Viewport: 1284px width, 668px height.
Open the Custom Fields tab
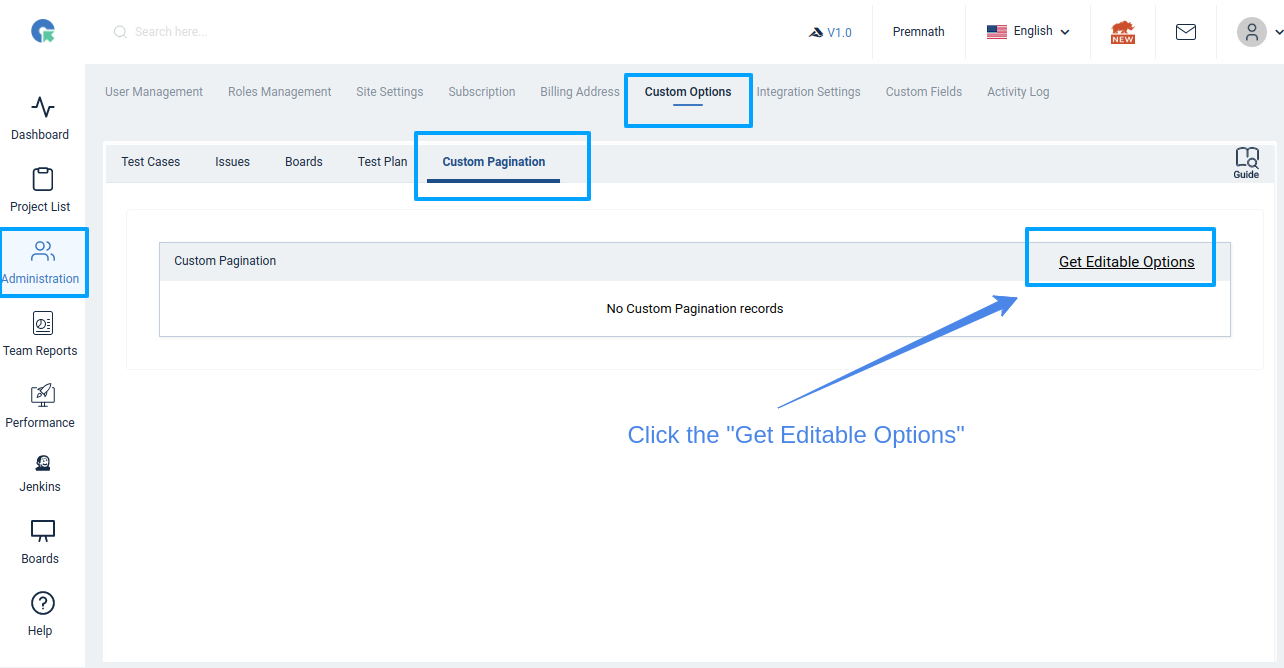coord(924,92)
